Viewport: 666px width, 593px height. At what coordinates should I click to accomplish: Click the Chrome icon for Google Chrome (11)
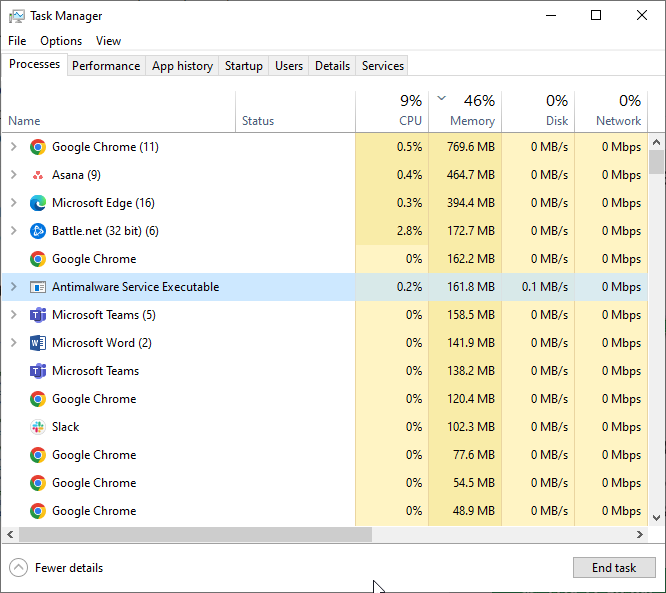coord(38,147)
